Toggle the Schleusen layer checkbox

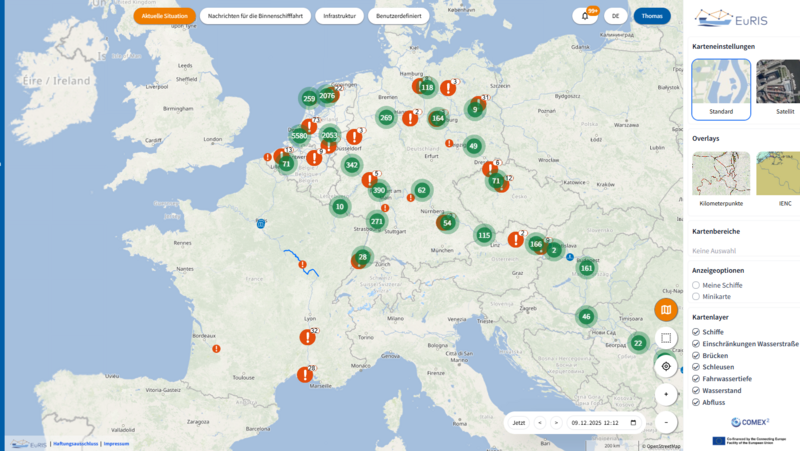pos(696,367)
